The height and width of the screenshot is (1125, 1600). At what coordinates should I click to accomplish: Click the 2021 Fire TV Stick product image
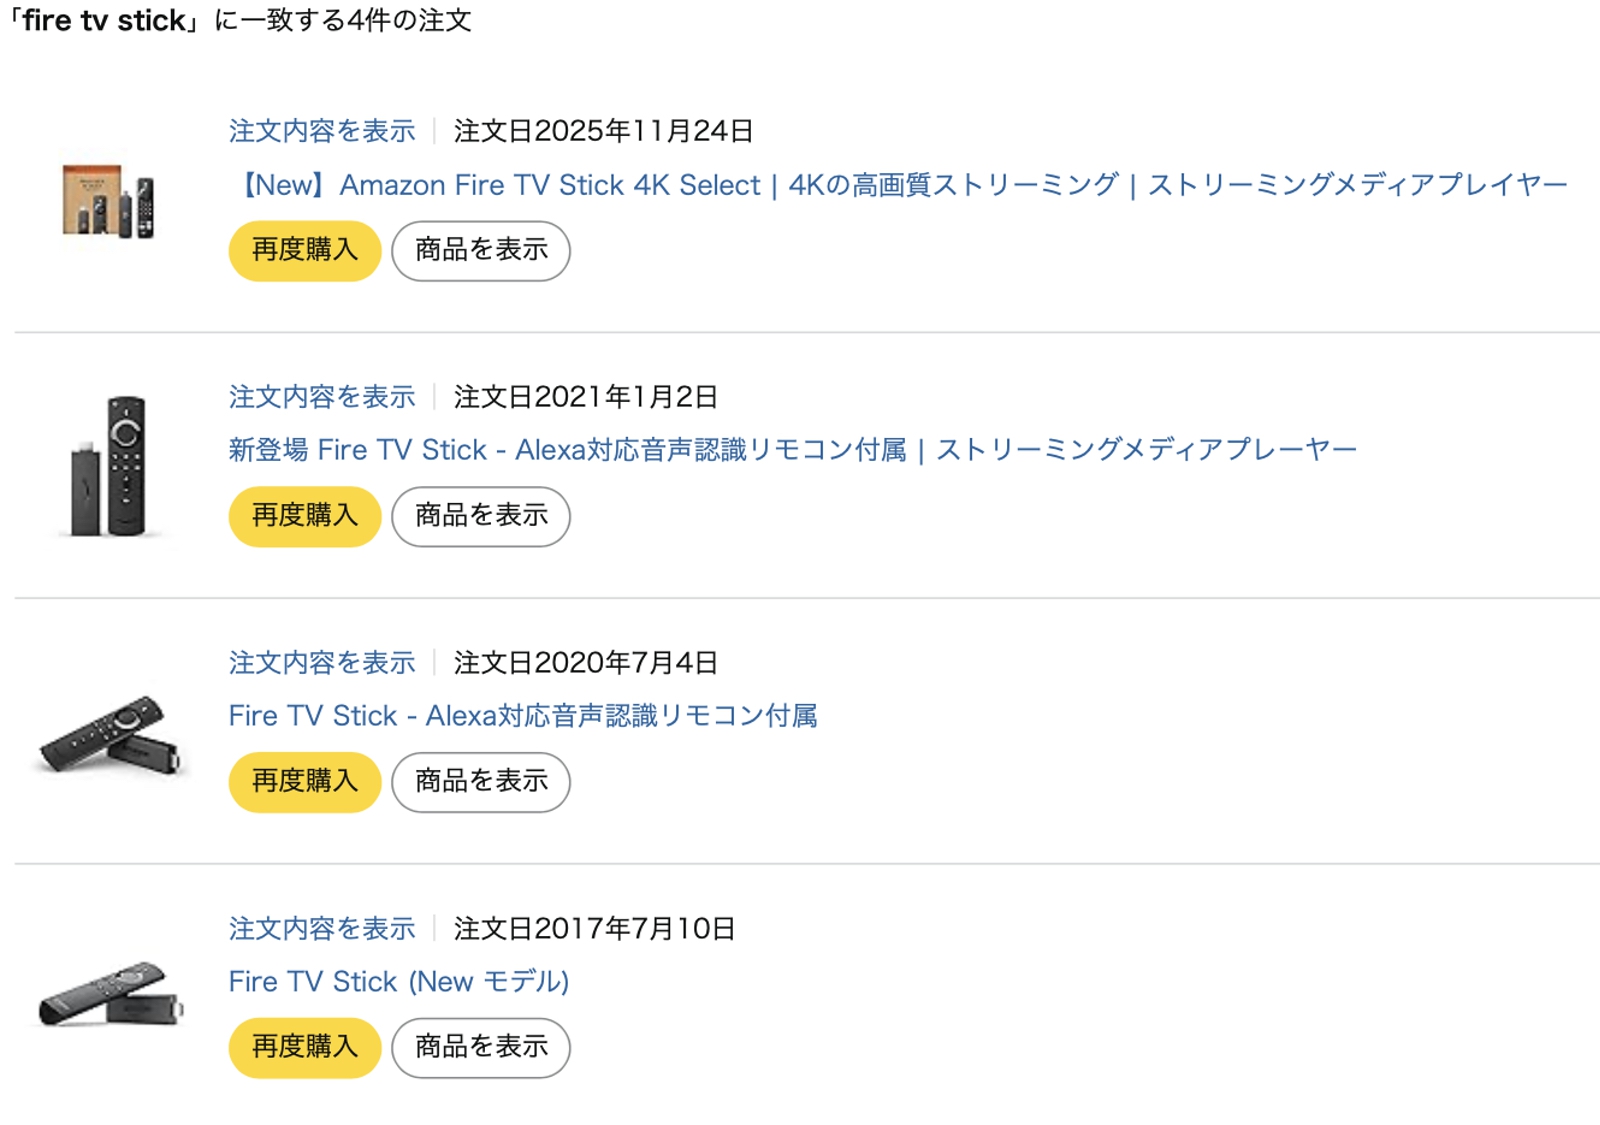(110, 466)
